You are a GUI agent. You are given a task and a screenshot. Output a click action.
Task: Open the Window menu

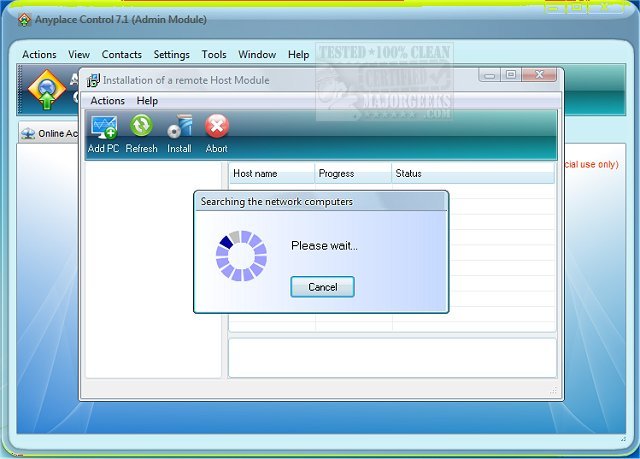coord(257,54)
